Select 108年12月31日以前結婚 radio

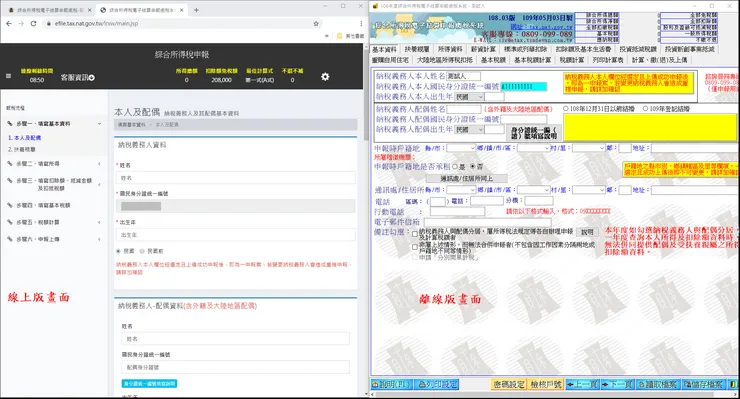tap(566, 109)
